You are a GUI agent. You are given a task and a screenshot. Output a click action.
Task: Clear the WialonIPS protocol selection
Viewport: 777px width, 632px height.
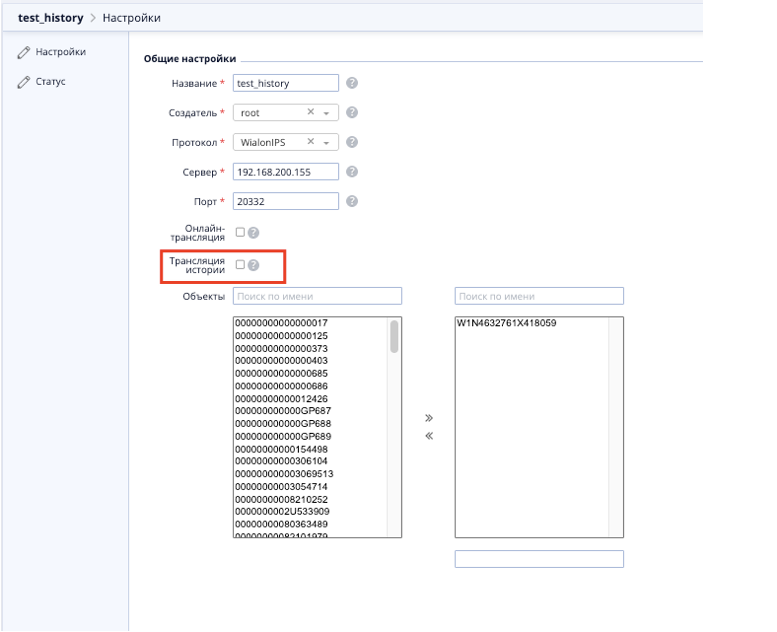(x=310, y=142)
